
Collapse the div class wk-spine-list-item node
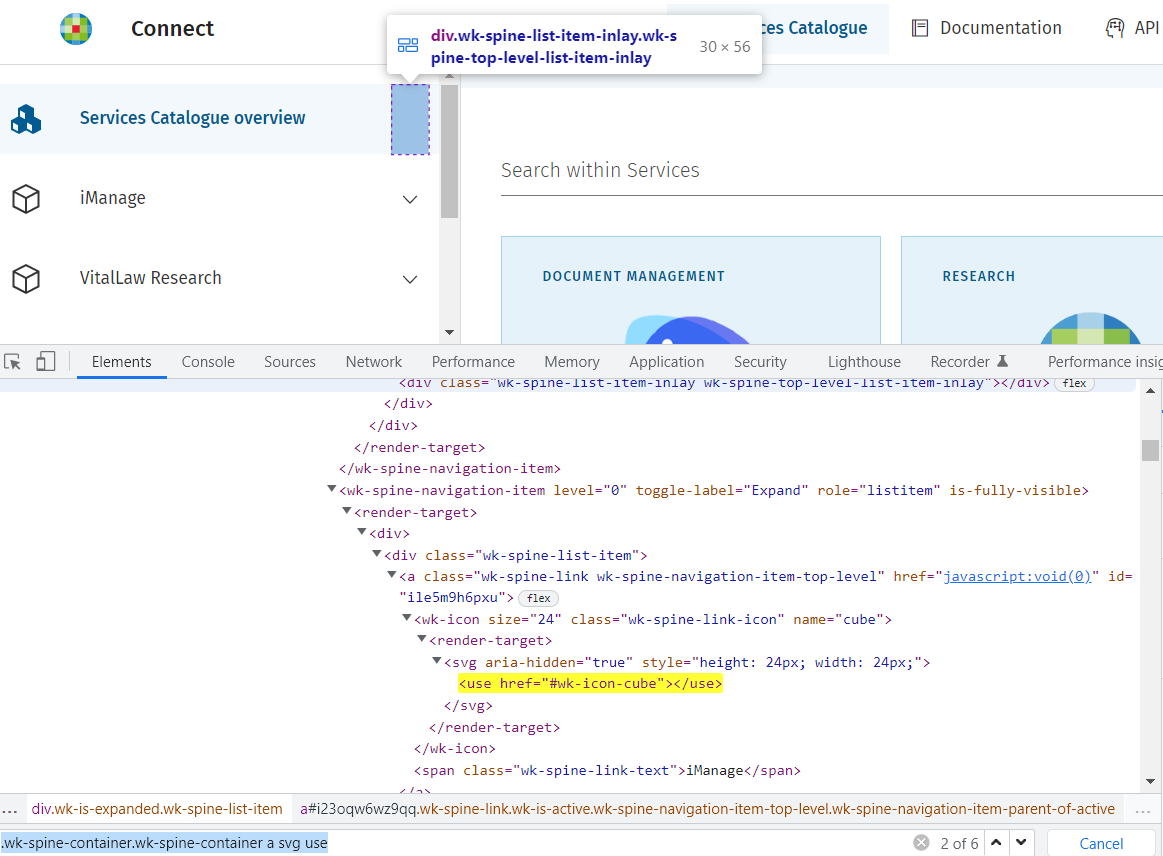tap(377, 554)
